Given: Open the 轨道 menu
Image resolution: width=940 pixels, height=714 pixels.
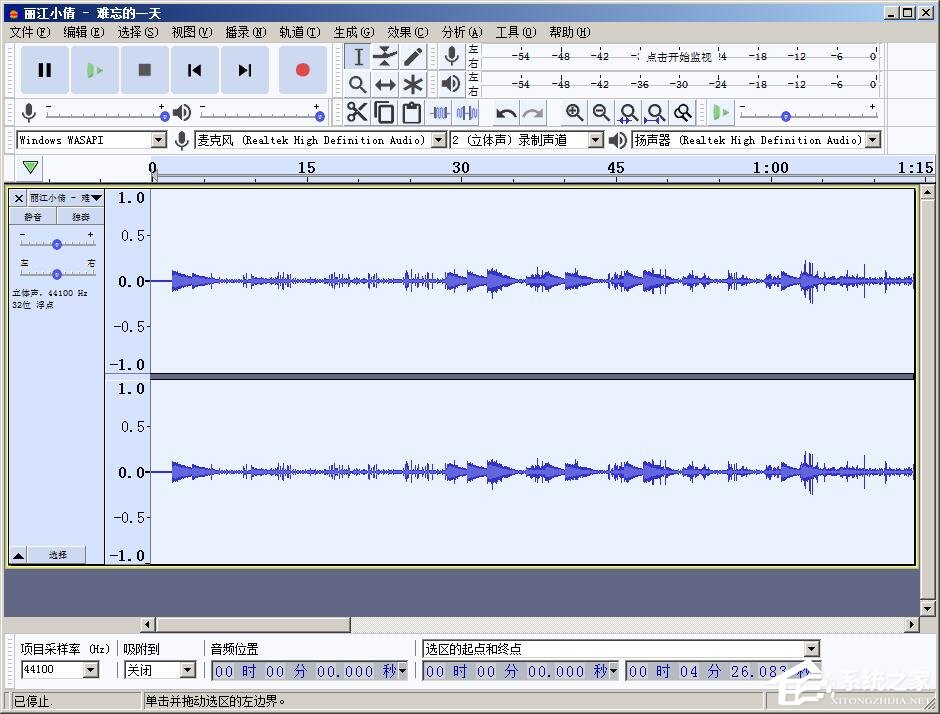Looking at the screenshot, I should [298, 31].
